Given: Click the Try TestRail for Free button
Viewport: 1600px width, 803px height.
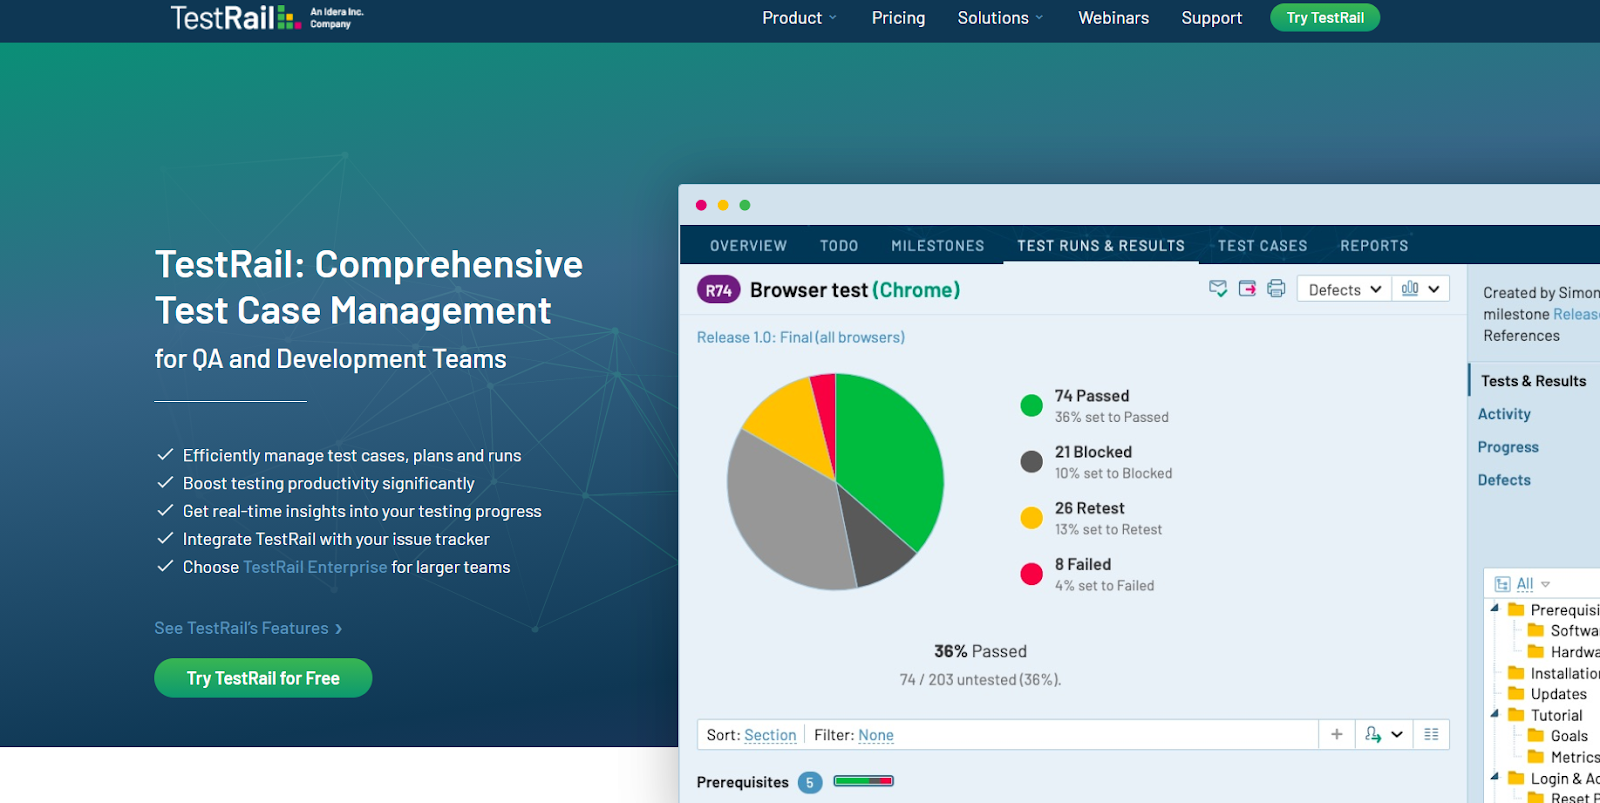Looking at the screenshot, I should point(263,678).
